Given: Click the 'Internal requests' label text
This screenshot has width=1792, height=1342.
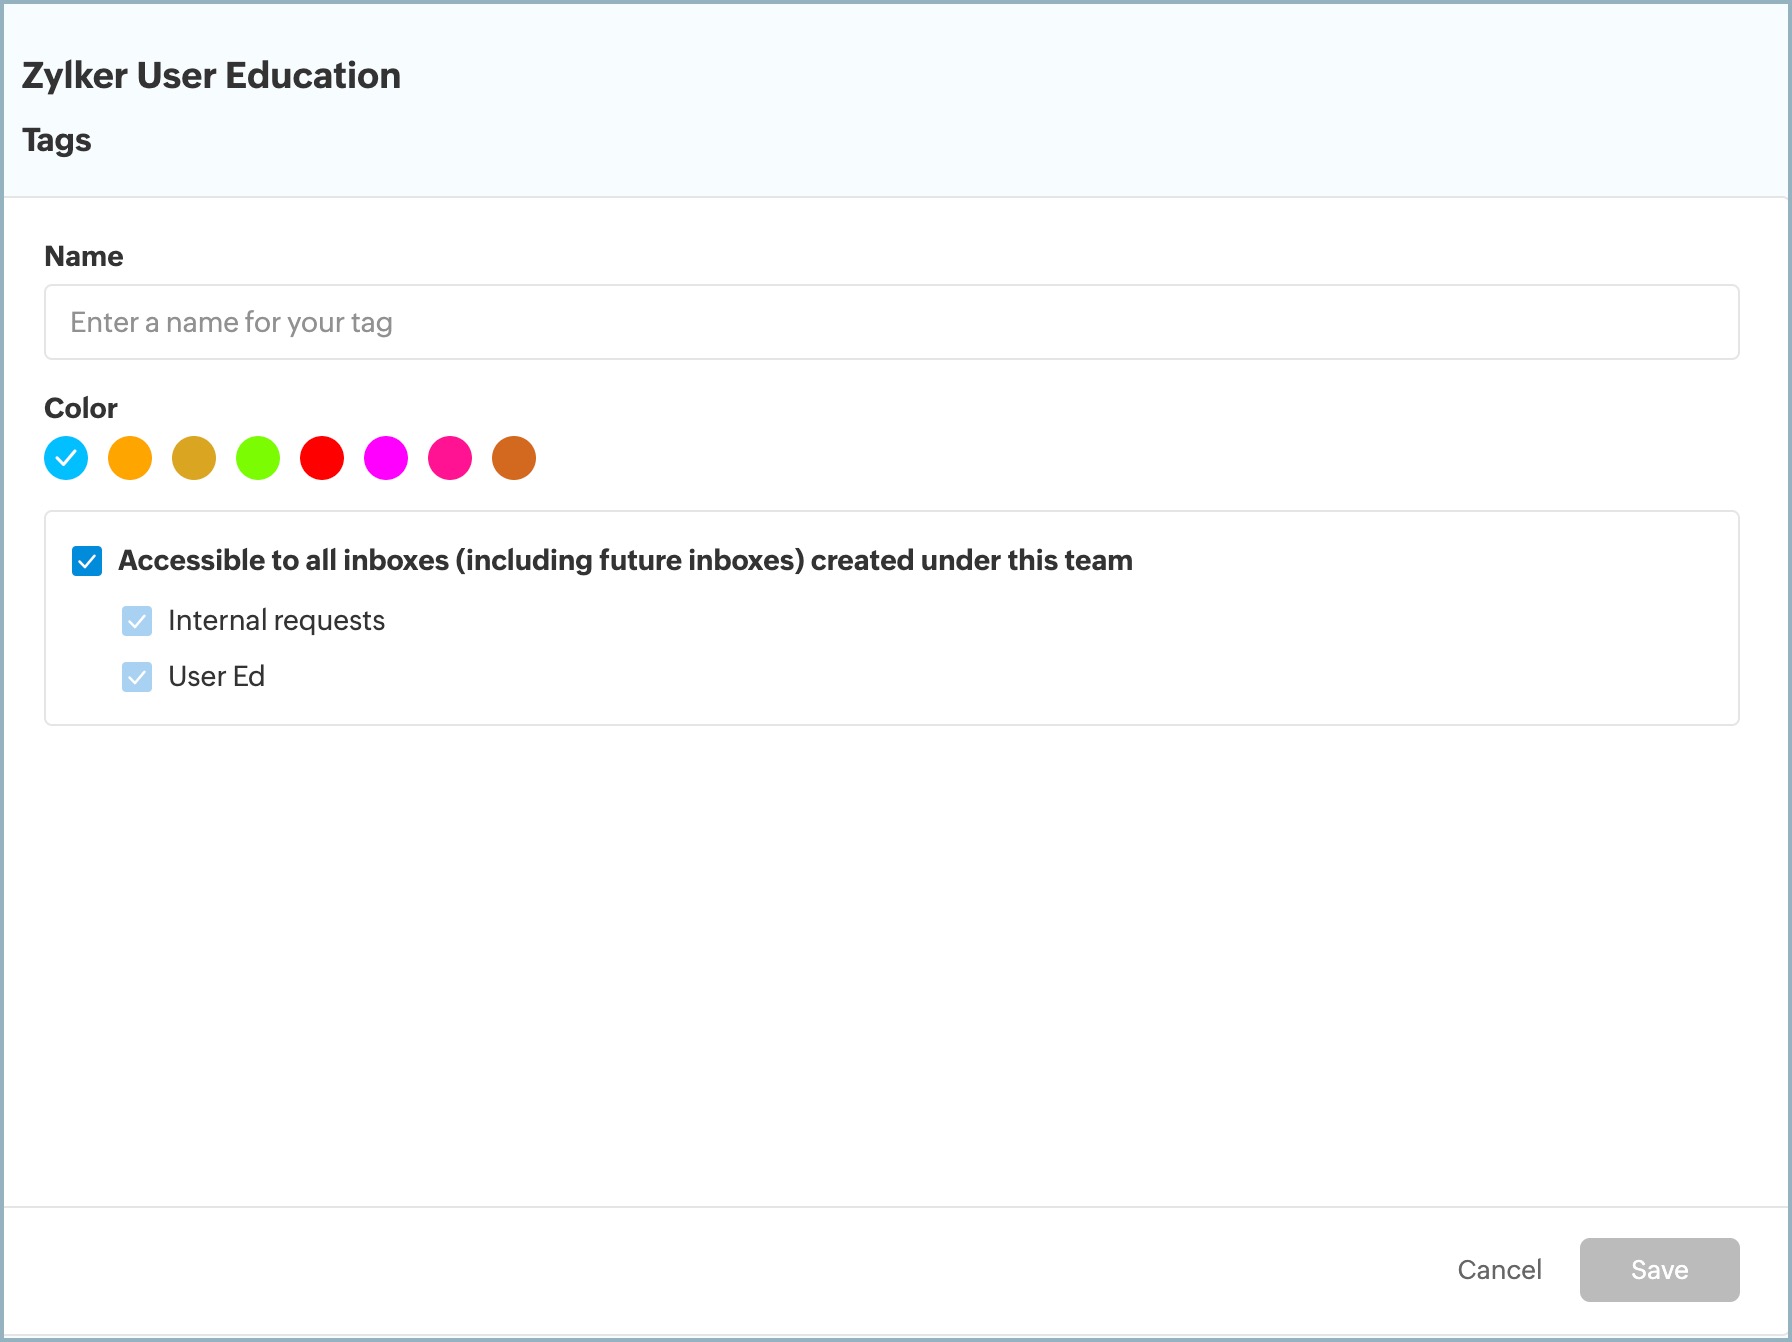Looking at the screenshot, I should point(276,621).
